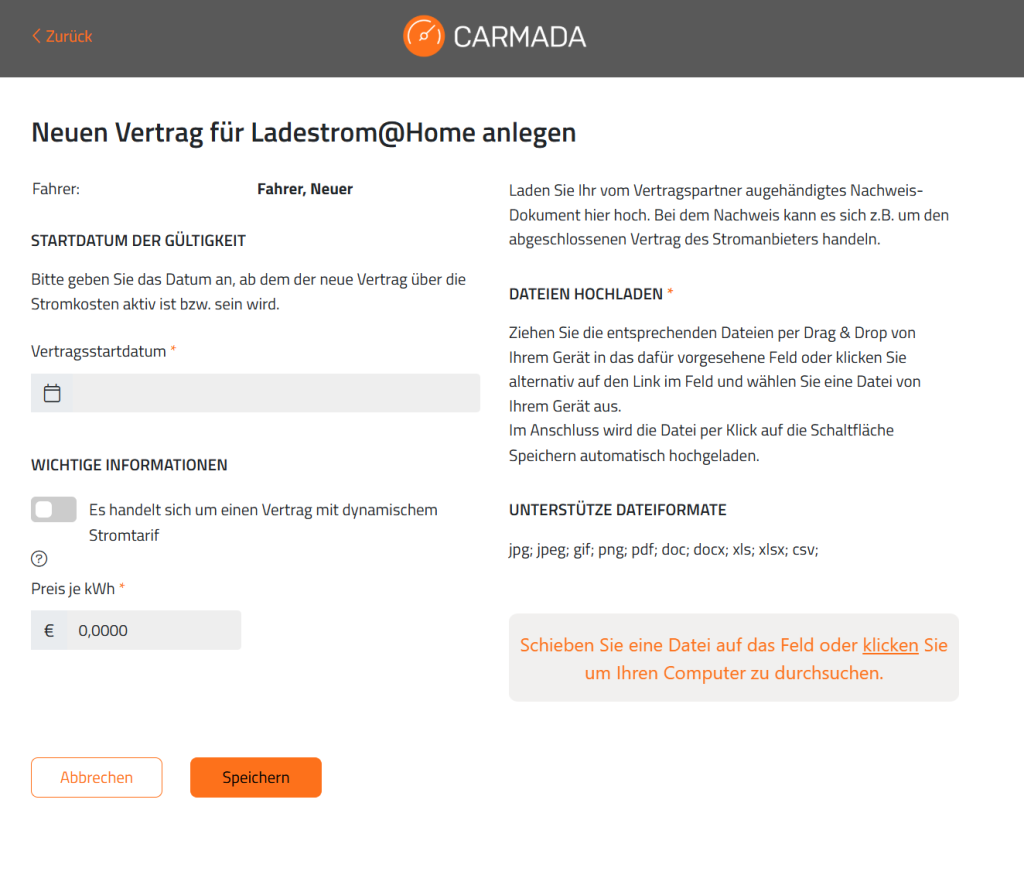Click the CARMADA wordmark in header
This screenshot has width=1024, height=885.
pos(520,37)
